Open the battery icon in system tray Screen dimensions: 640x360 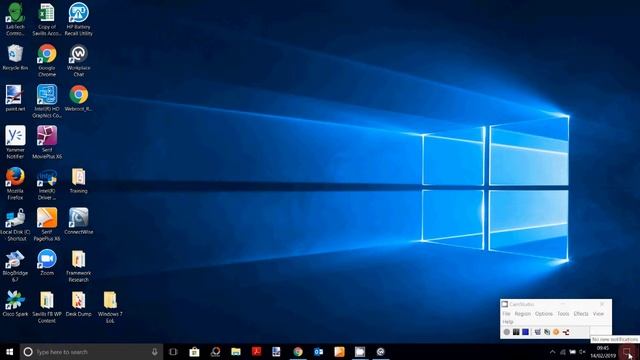point(573,352)
